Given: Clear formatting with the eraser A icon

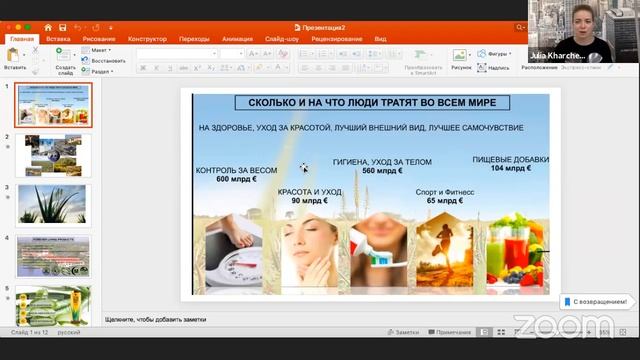Looking at the screenshot, I should click(282, 54).
